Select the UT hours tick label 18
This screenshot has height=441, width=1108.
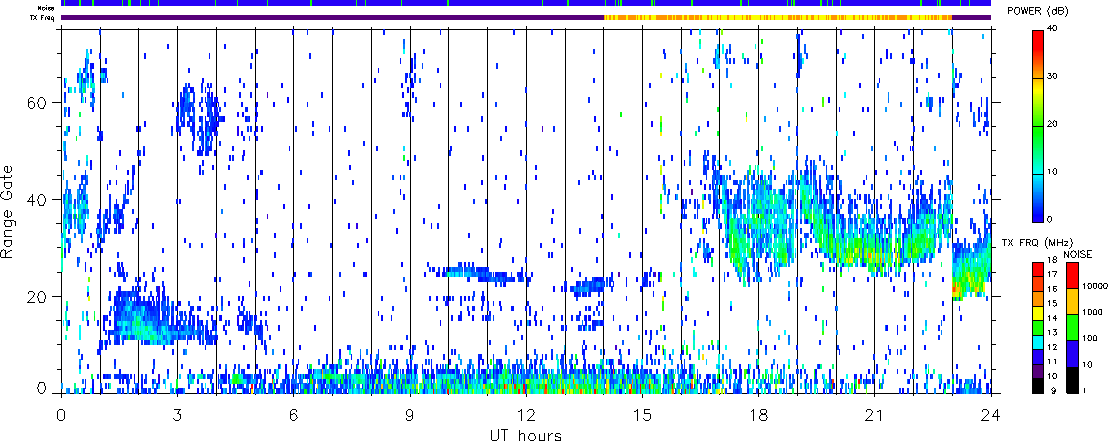[x=758, y=413]
